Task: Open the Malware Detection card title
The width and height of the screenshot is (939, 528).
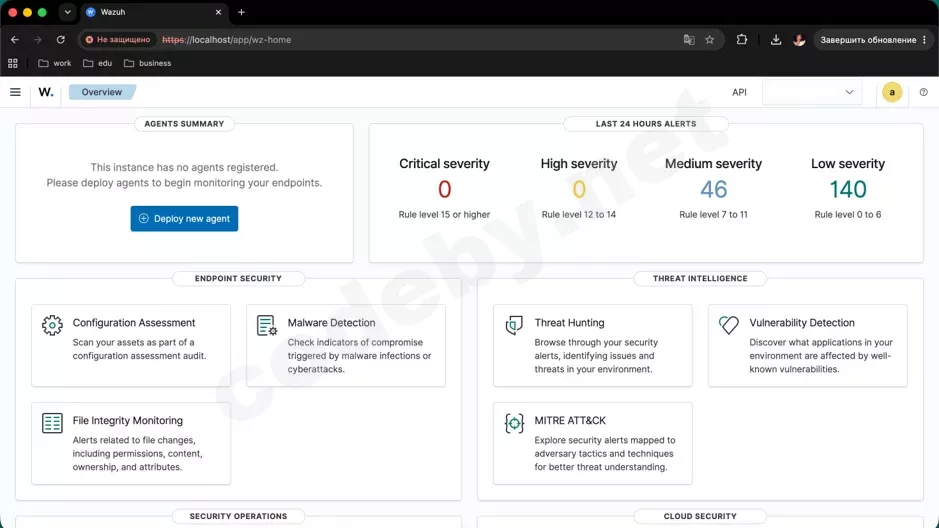Action: pos(331,323)
